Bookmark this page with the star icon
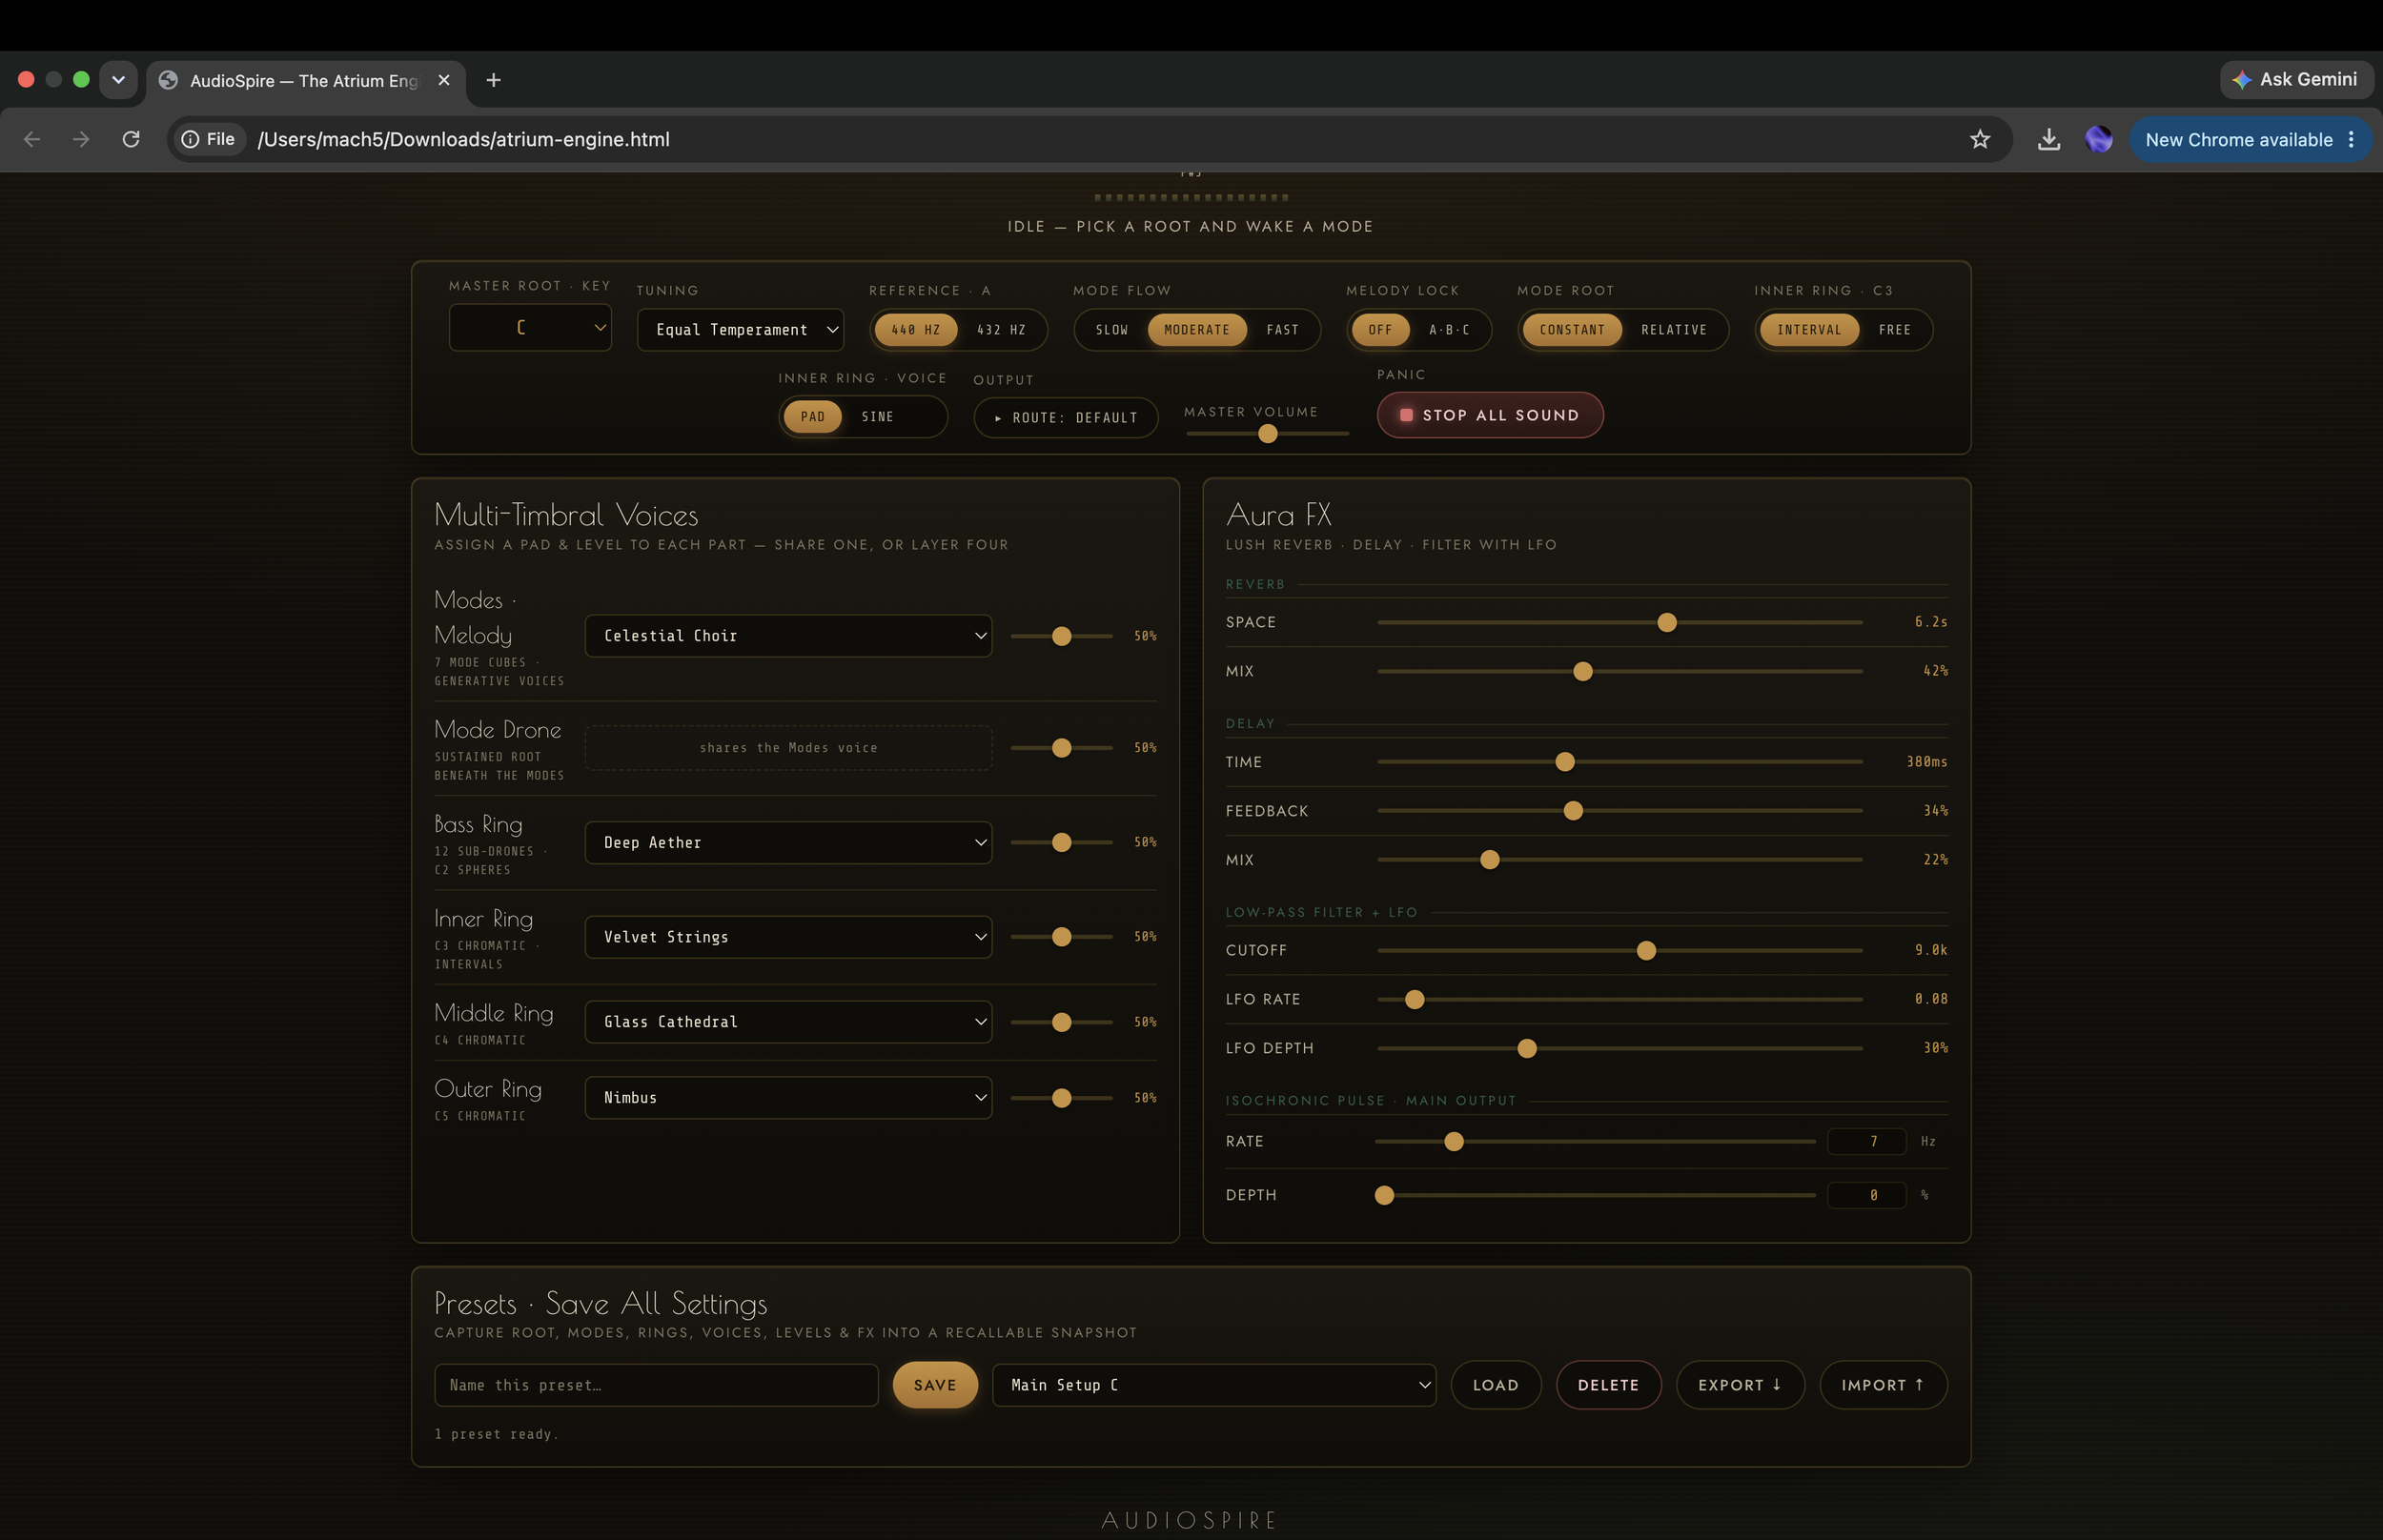2383x1540 pixels. (1980, 139)
